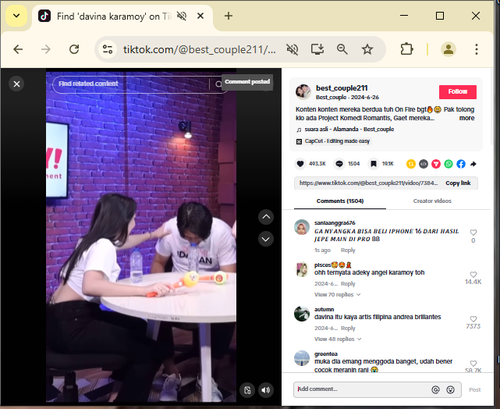Like autumn's comment about andrea brillantes
The width and height of the screenshot is (500, 409).
pos(473,319)
